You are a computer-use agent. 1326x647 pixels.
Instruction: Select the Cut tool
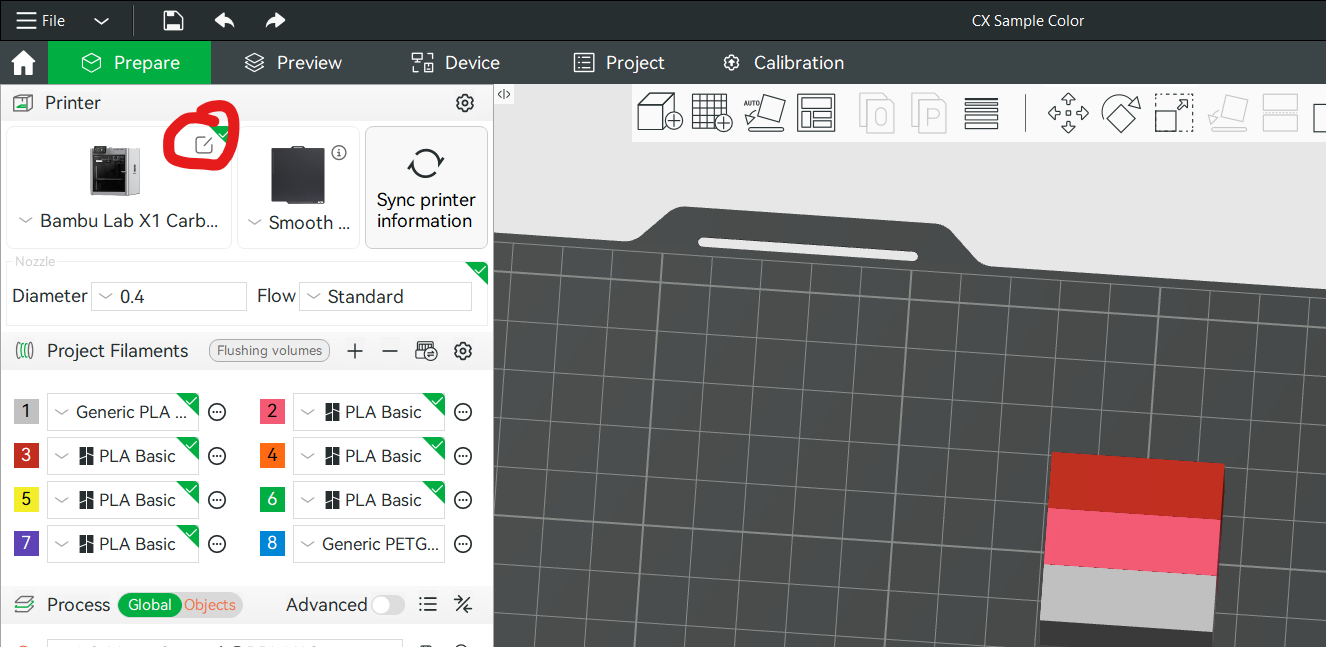1280,113
